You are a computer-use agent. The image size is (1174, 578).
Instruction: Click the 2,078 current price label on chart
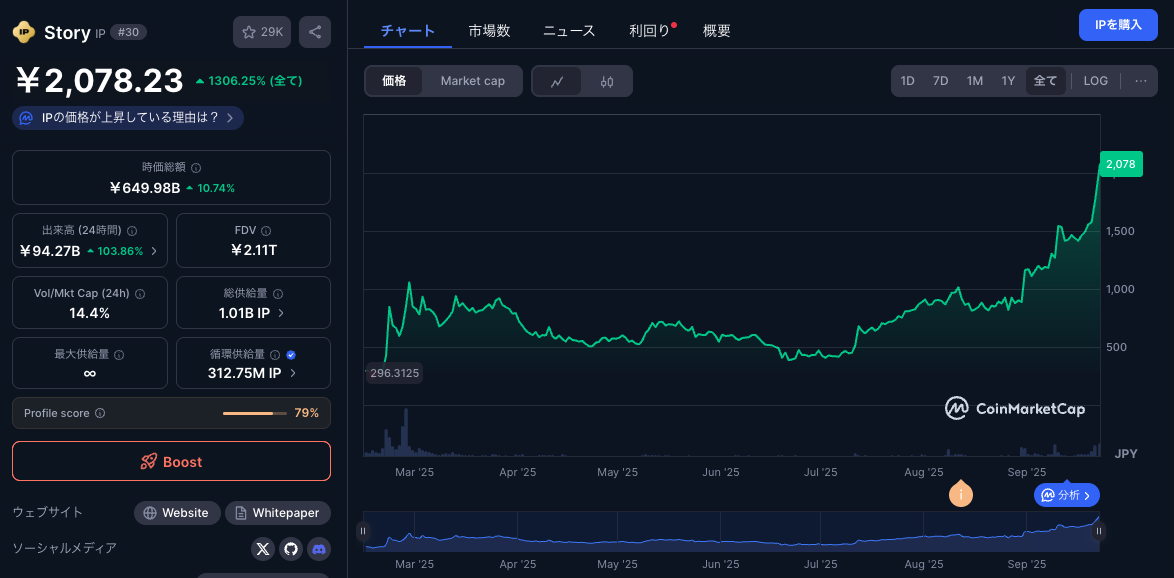(x=1121, y=164)
